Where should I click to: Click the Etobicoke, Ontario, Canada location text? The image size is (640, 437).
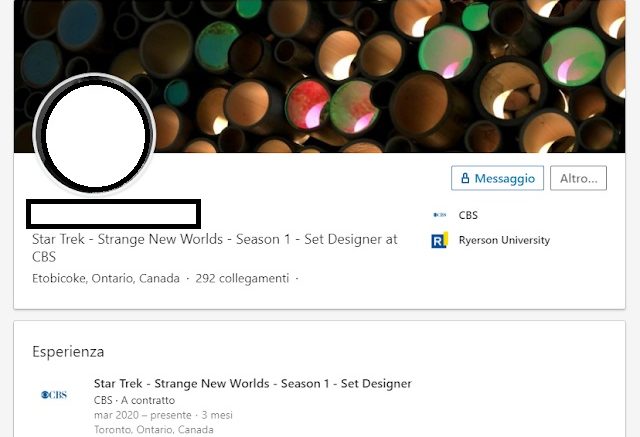[106, 278]
